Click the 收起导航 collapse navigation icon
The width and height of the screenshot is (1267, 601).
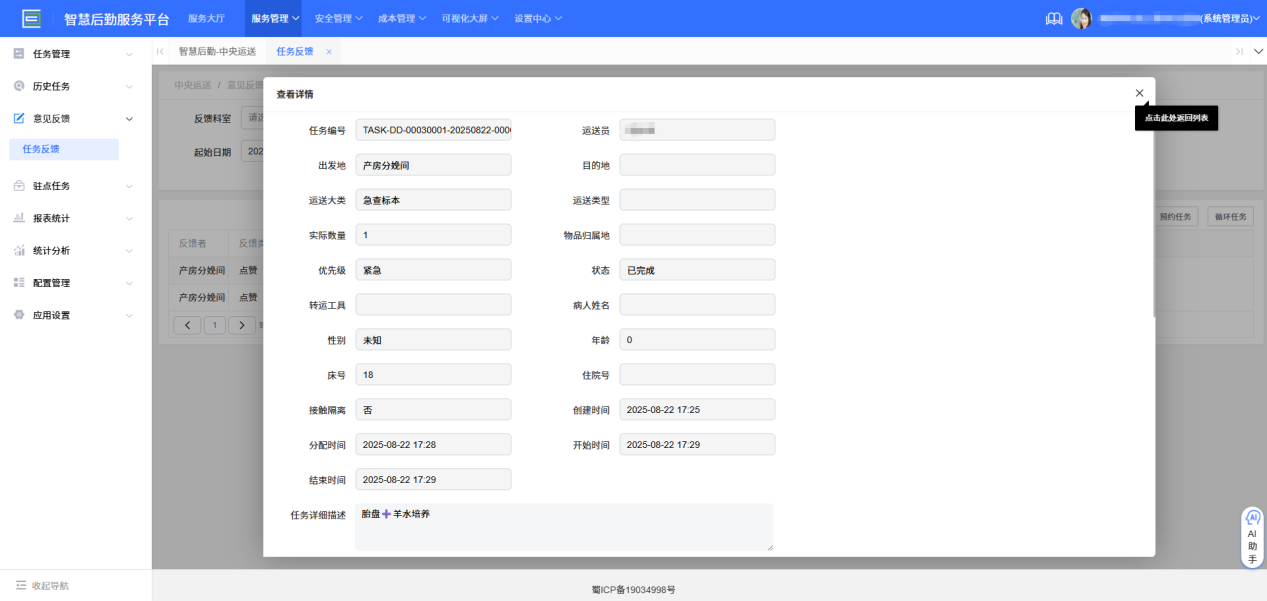21,585
